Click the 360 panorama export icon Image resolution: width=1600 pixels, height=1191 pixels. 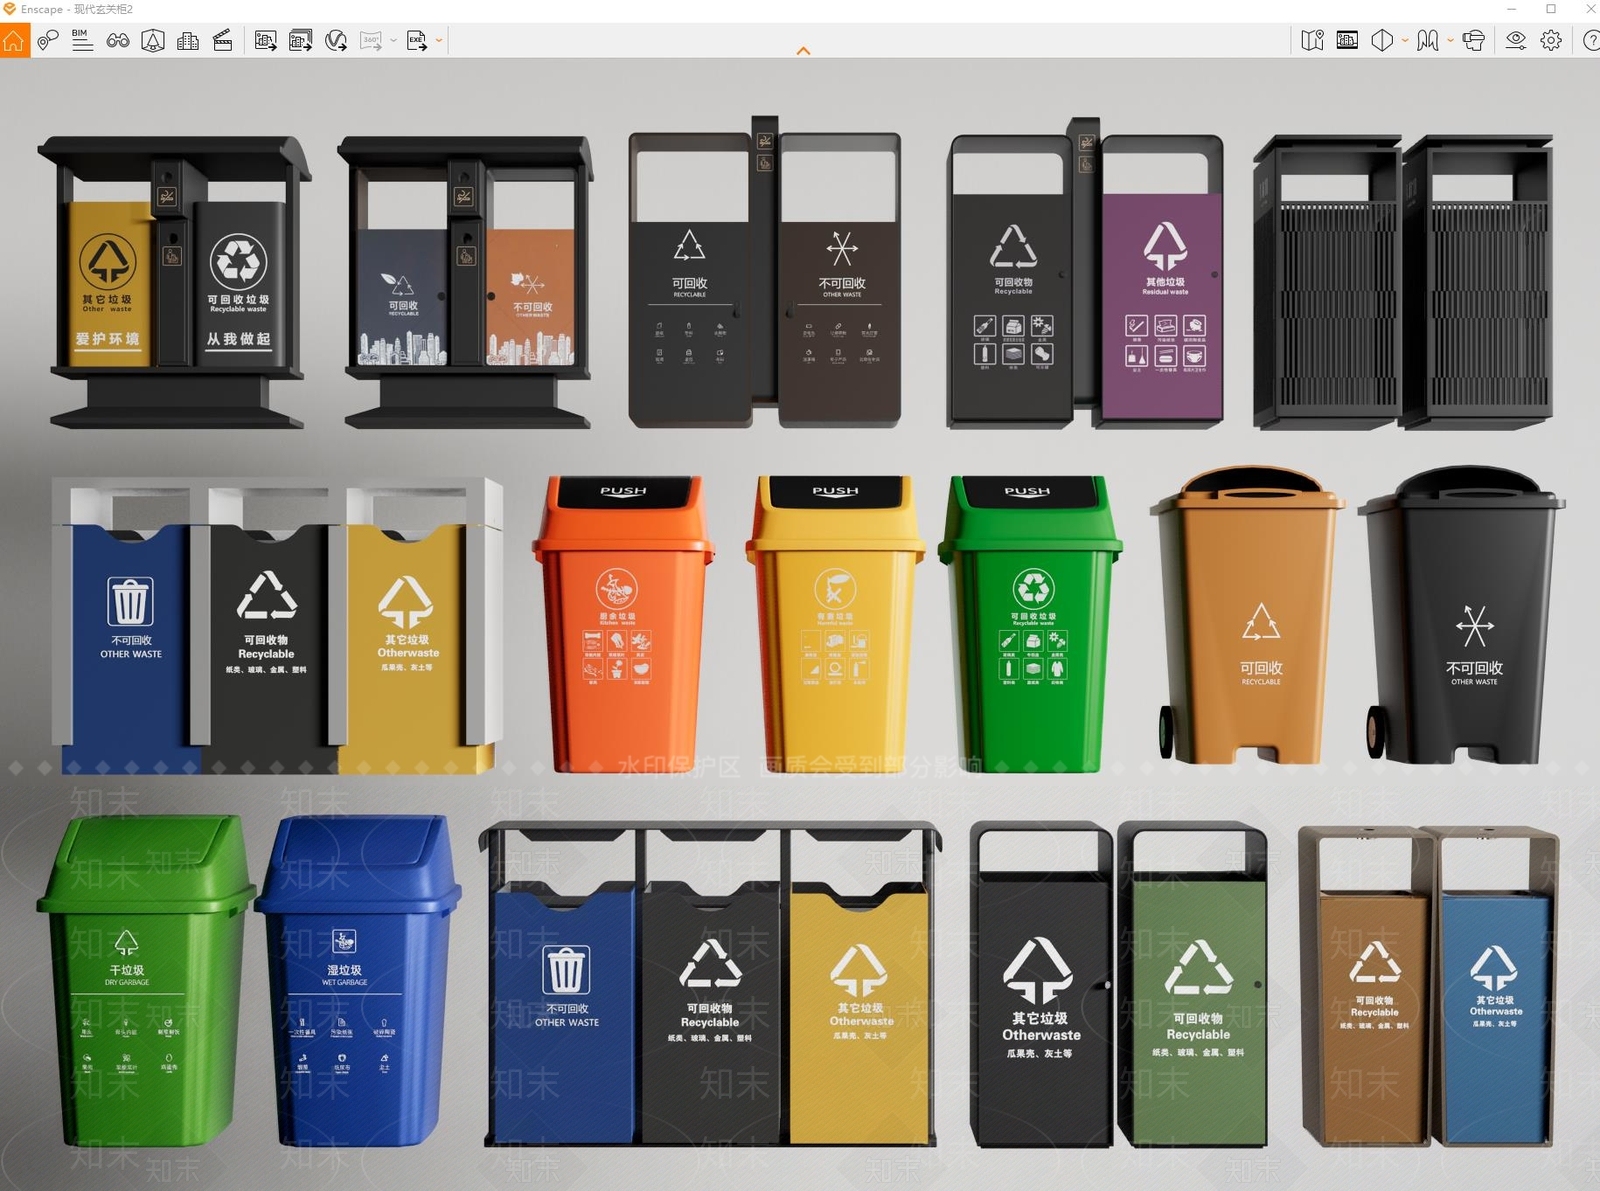click(x=372, y=41)
